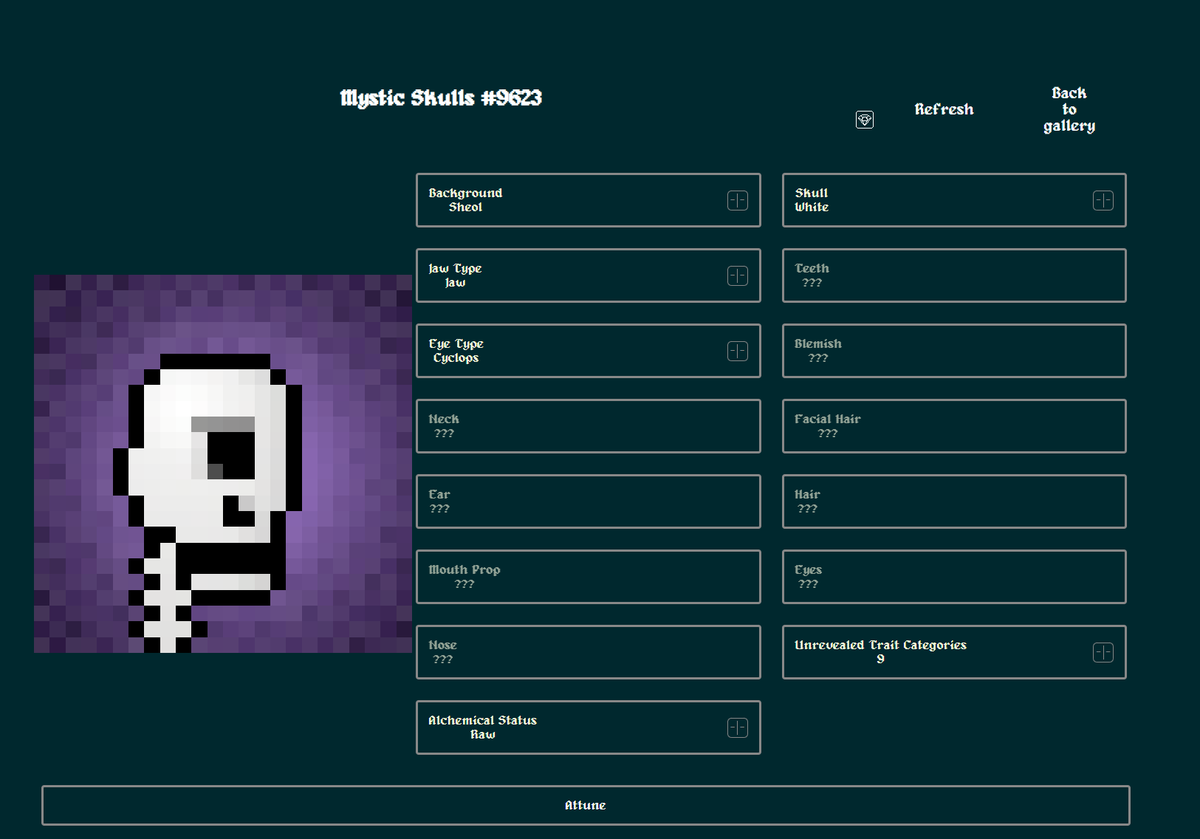
Task: Select the Blemish ??? trait card
Action: point(953,350)
